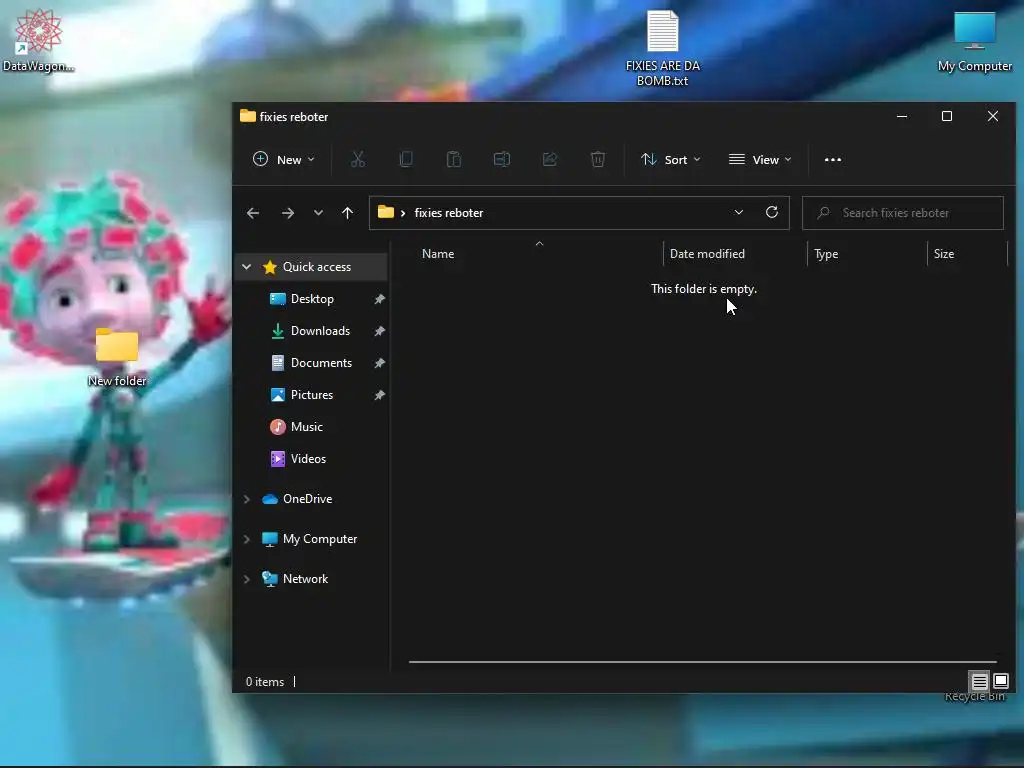Switch to details view layout icon
This screenshot has width=1024, height=768.
[980, 682]
